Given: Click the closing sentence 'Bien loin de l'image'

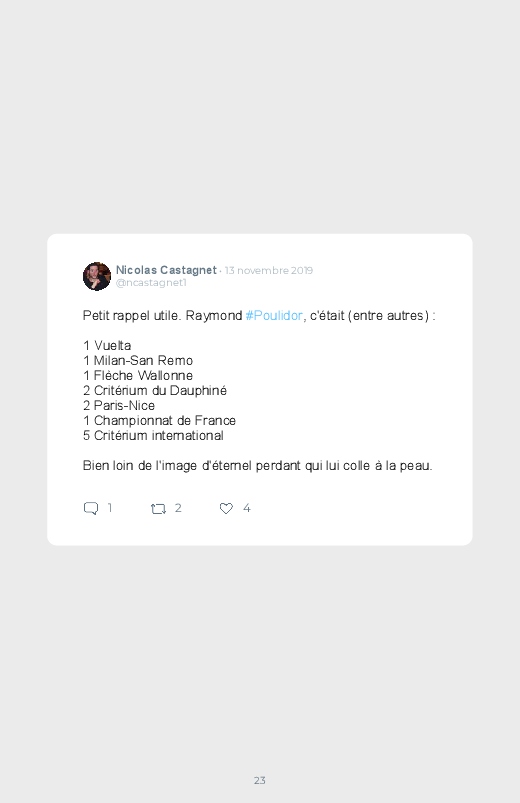Looking at the screenshot, I should pos(258,466).
